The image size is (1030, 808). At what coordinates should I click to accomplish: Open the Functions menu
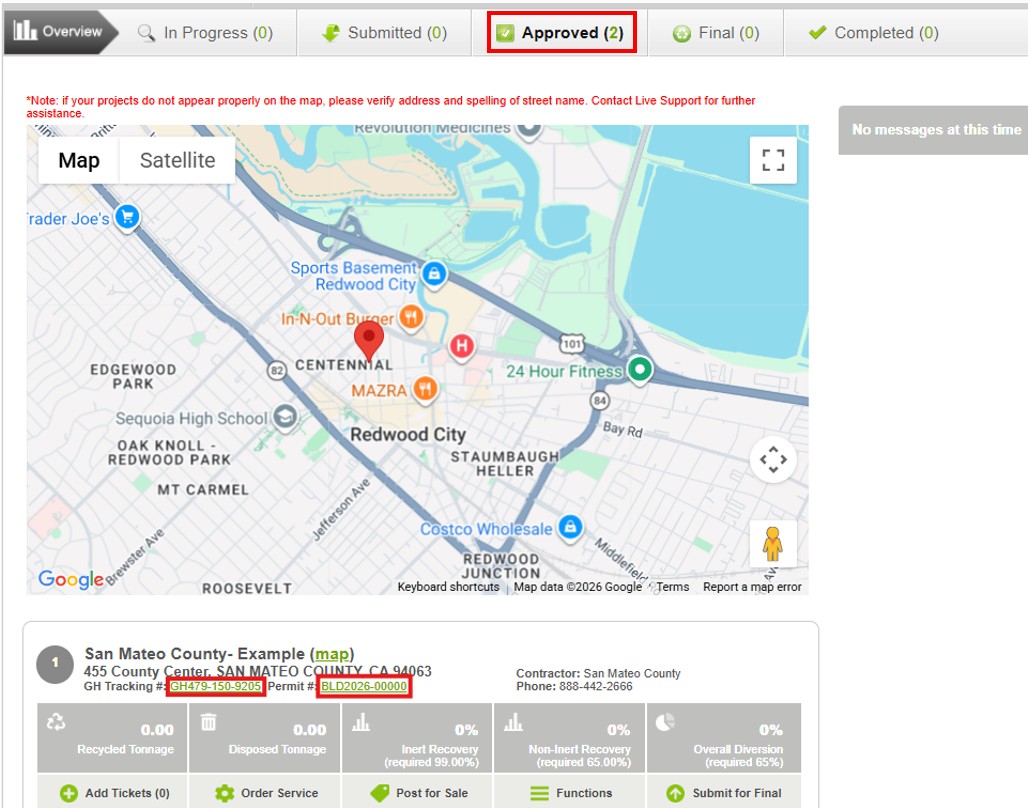tap(571, 793)
